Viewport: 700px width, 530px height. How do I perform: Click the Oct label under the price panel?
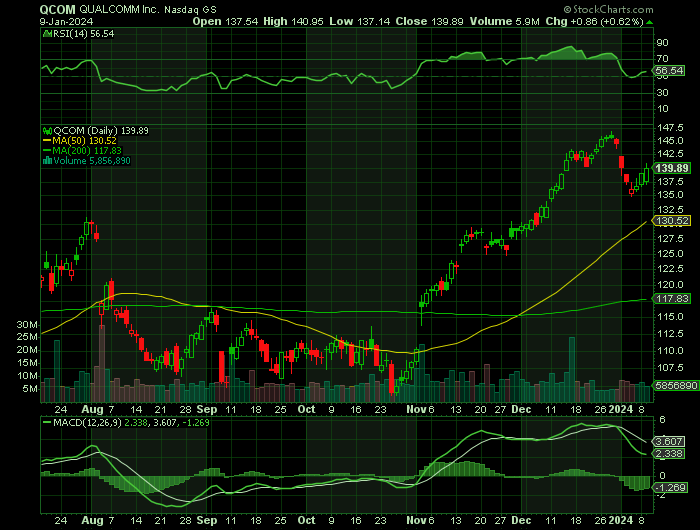click(x=306, y=409)
